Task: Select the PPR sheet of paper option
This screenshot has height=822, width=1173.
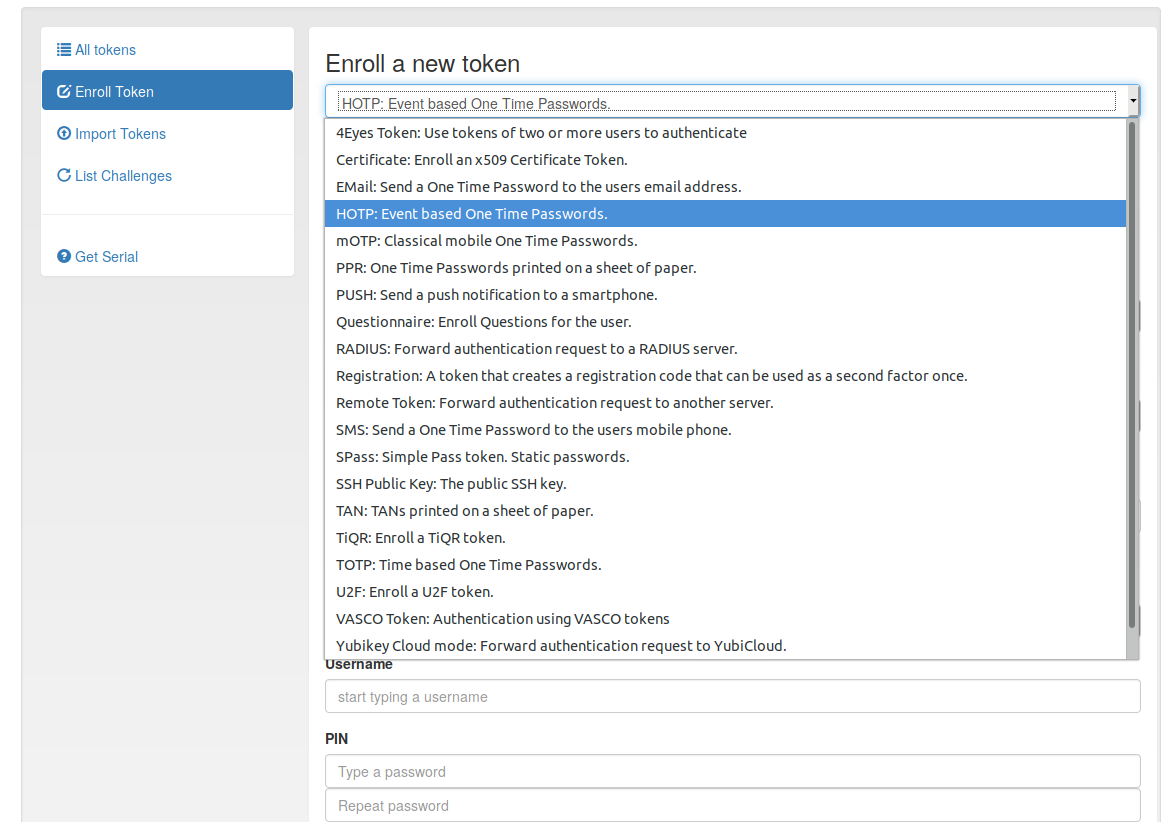Action: (726, 267)
